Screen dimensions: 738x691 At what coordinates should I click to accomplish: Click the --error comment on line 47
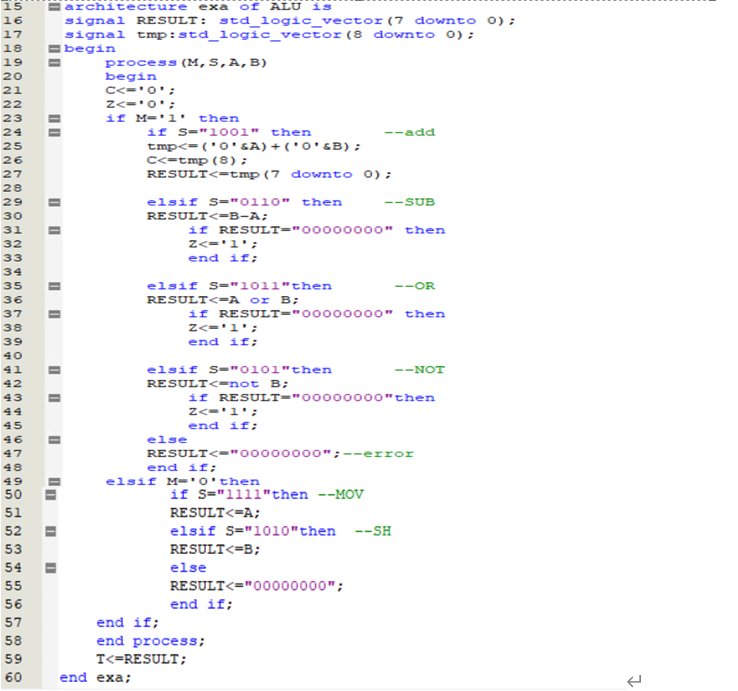coord(378,454)
